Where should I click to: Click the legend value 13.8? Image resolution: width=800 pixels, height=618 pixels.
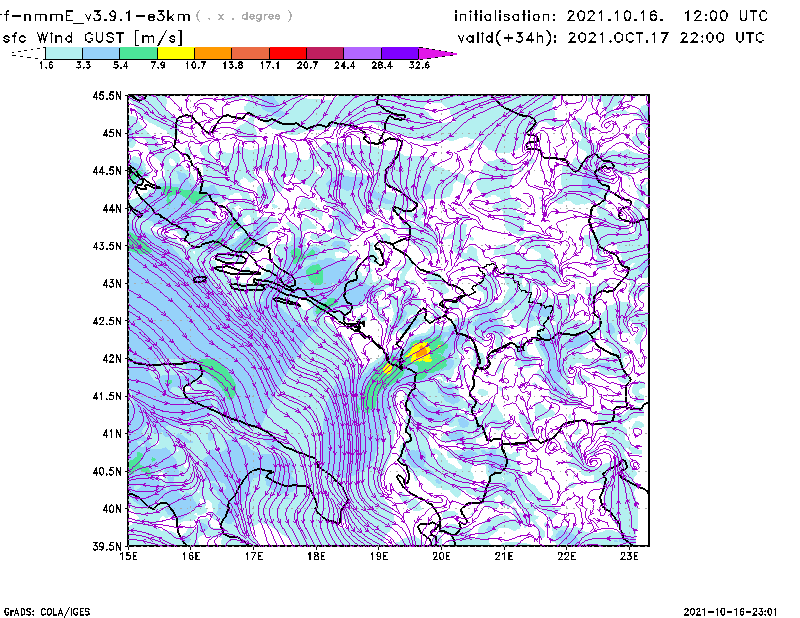pyautogui.click(x=233, y=65)
